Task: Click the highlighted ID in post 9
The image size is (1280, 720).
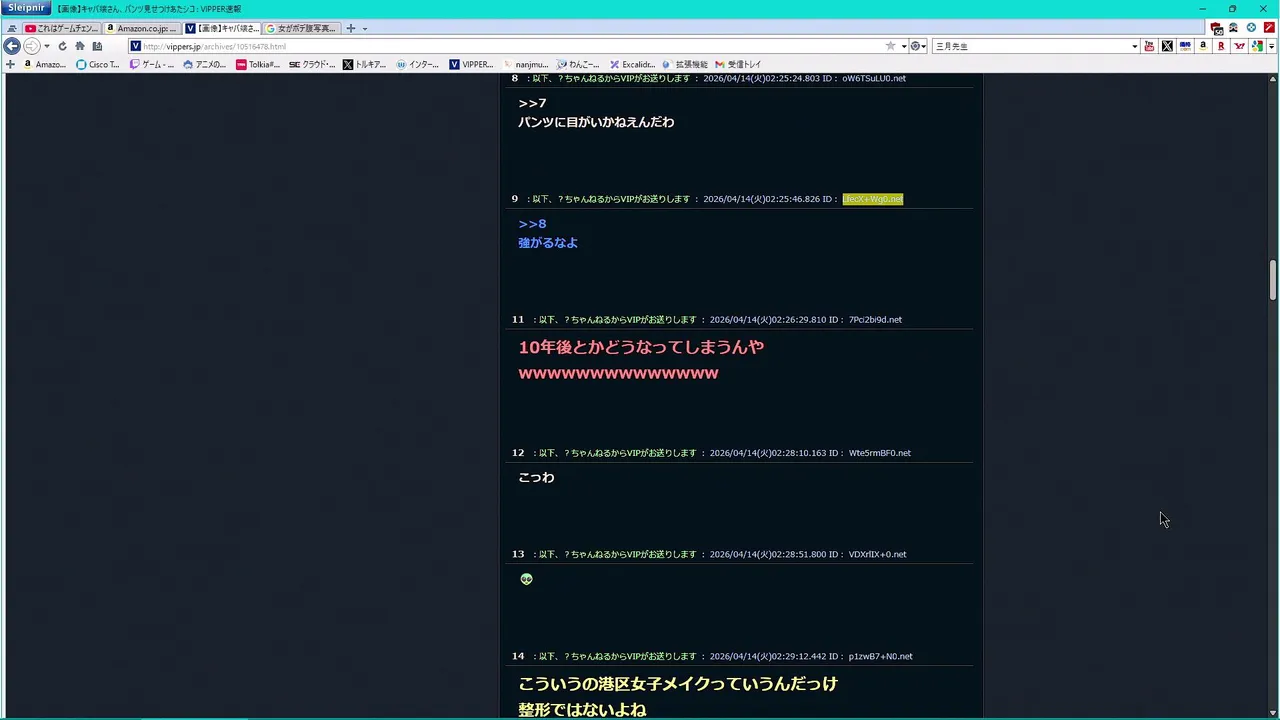Action: [872, 199]
